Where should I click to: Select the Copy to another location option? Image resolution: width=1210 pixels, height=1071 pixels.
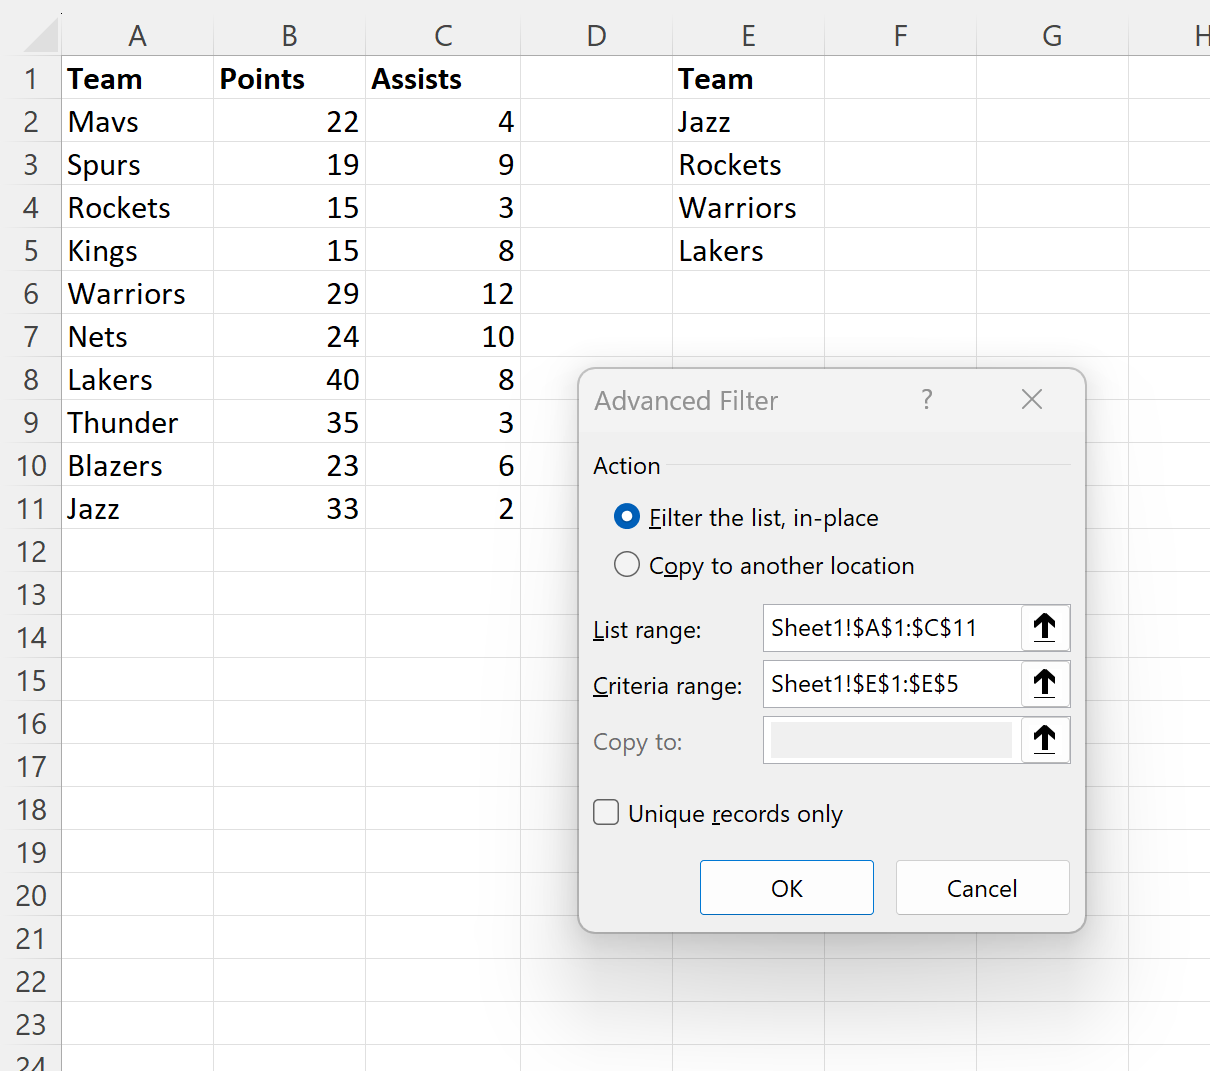point(626,564)
